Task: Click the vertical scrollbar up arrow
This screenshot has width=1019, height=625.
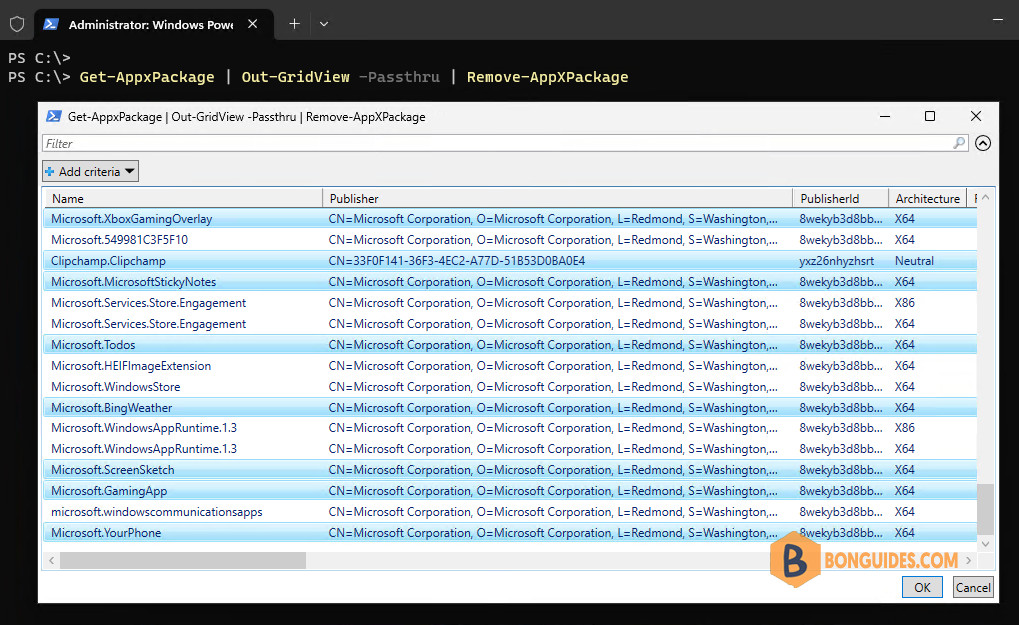Action: click(985, 198)
